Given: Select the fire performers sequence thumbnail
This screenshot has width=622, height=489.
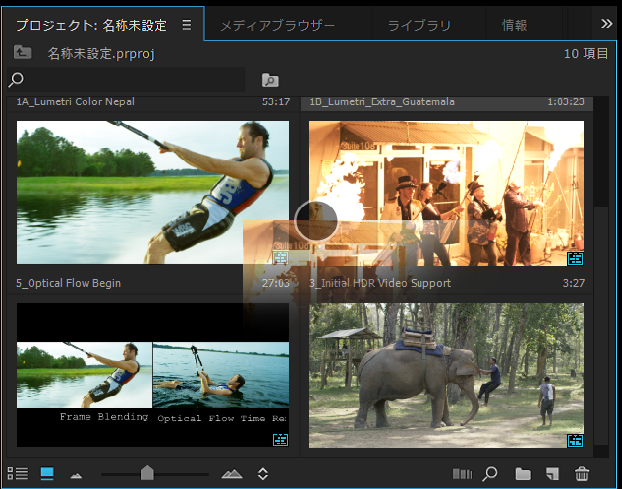Looking at the screenshot, I should tap(446, 193).
